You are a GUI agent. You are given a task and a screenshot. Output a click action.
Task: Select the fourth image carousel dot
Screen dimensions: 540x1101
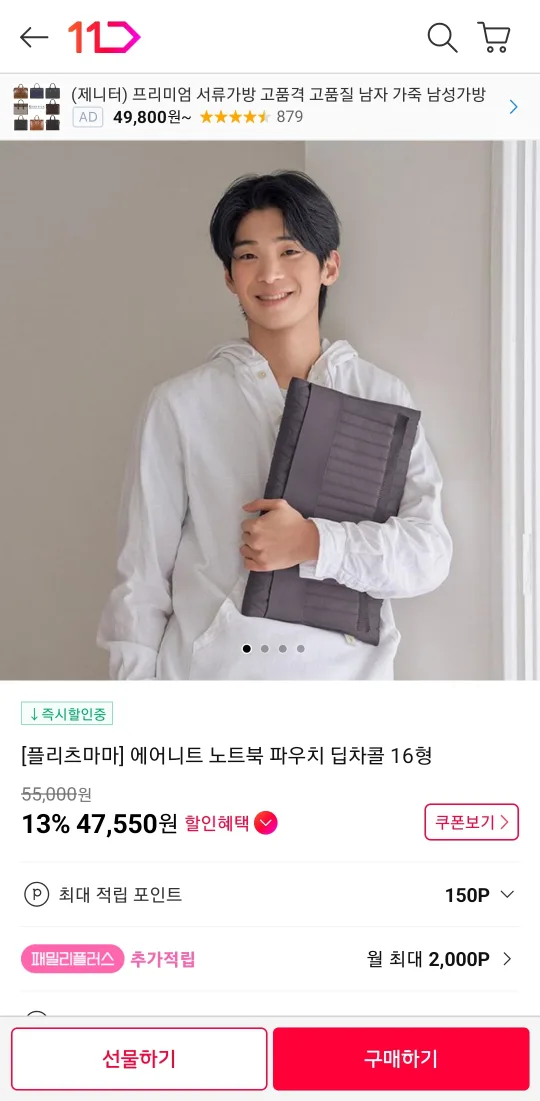pyautogui.click(x=301, y=649)
